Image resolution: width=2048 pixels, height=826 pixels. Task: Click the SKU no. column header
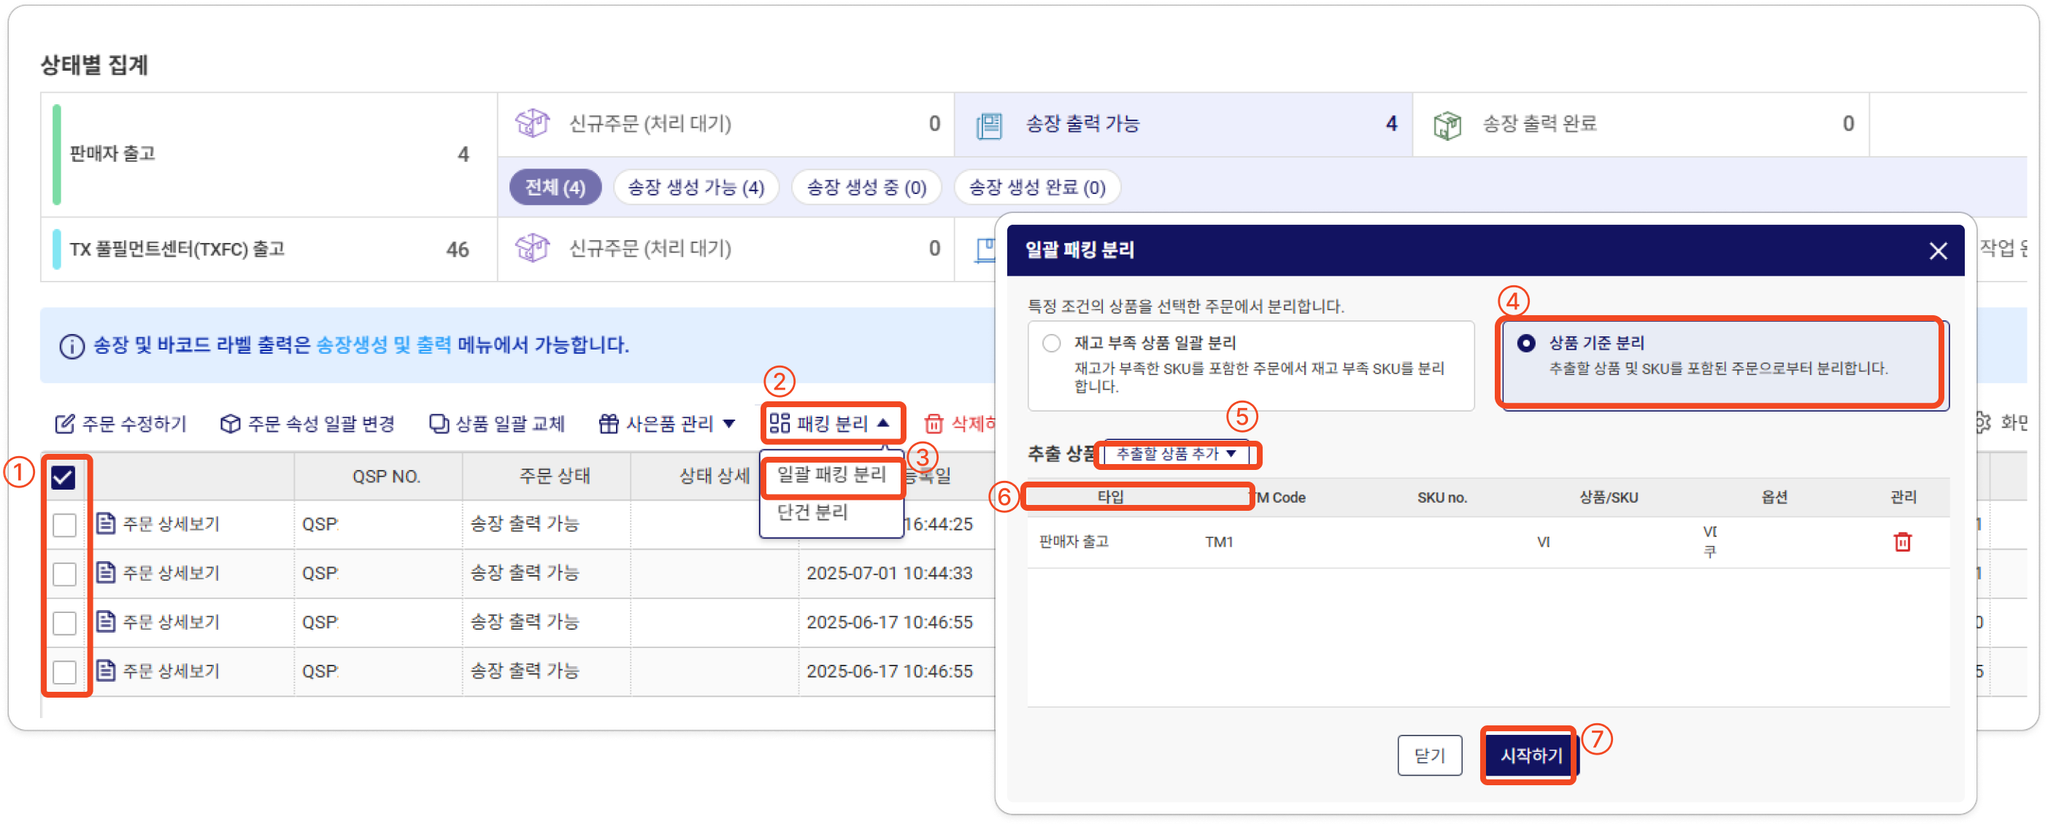click(1442, 498)
